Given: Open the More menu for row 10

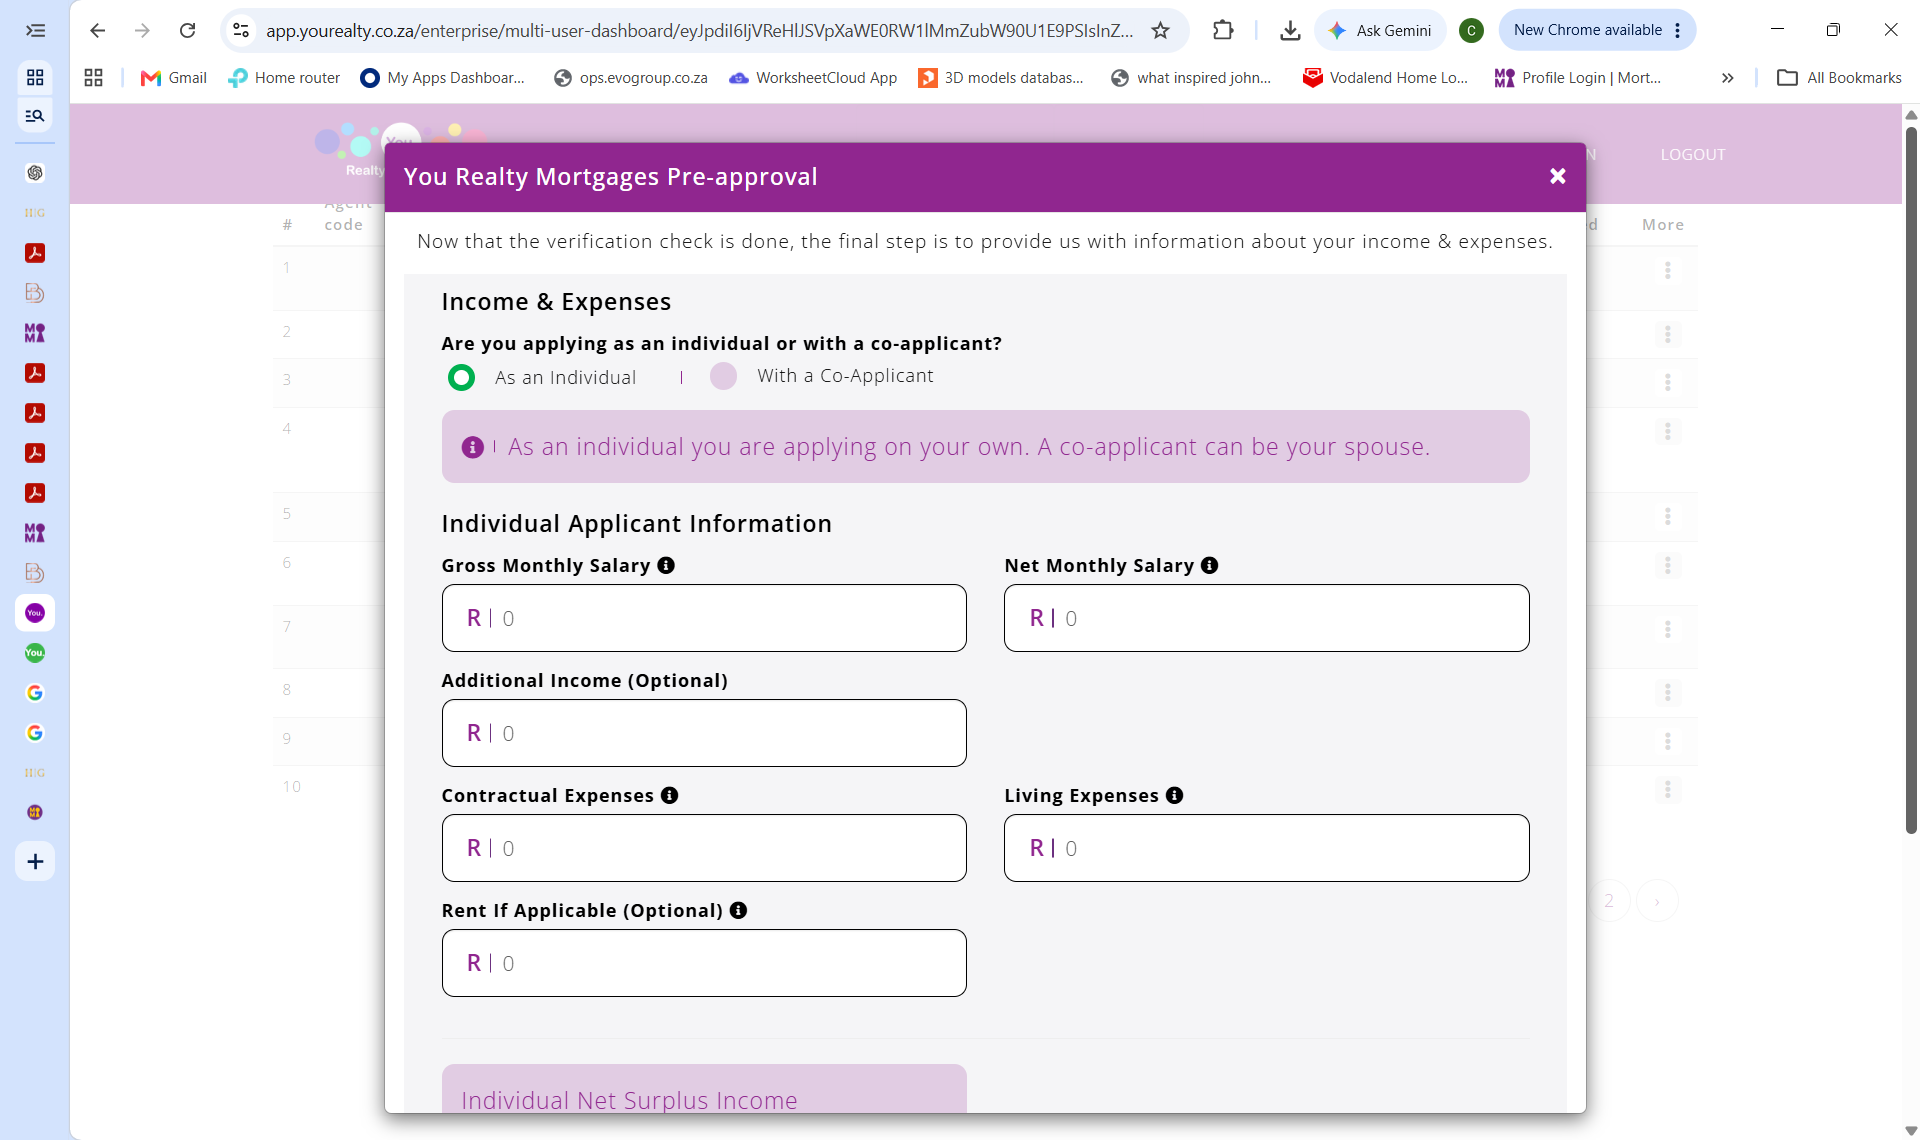Looking at the screenshot, I should click(1667, 789).
